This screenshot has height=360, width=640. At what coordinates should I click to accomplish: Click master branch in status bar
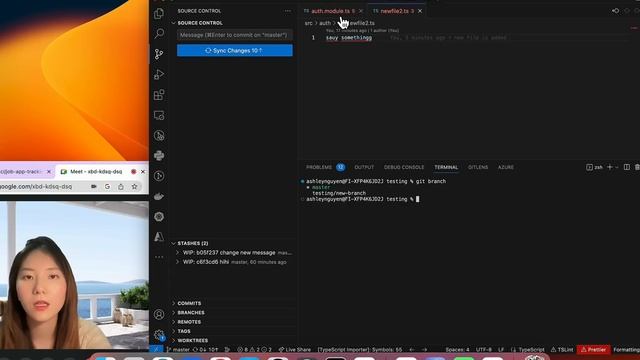[x=178, y=349]
